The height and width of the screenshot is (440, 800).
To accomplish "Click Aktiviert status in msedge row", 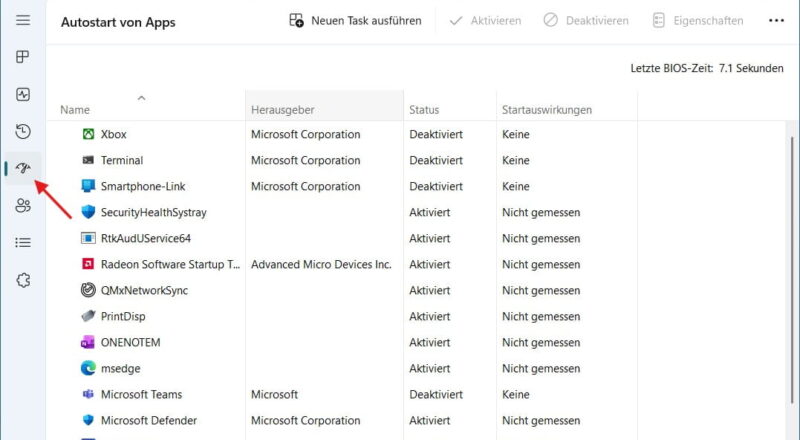I will (430, 368).
